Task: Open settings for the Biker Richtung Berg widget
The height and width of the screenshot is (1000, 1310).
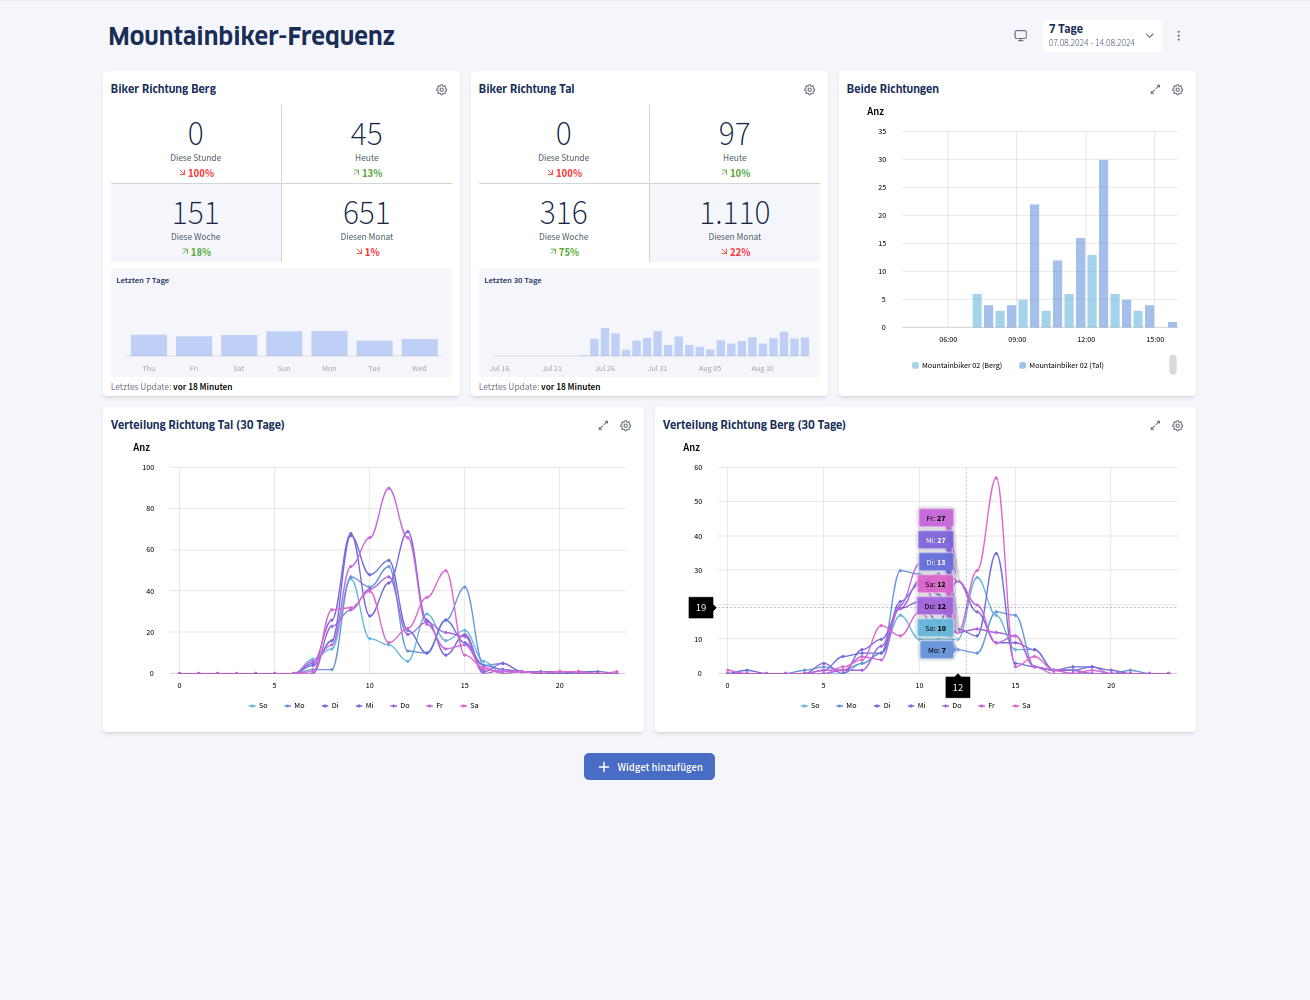Action: point(441,89)
